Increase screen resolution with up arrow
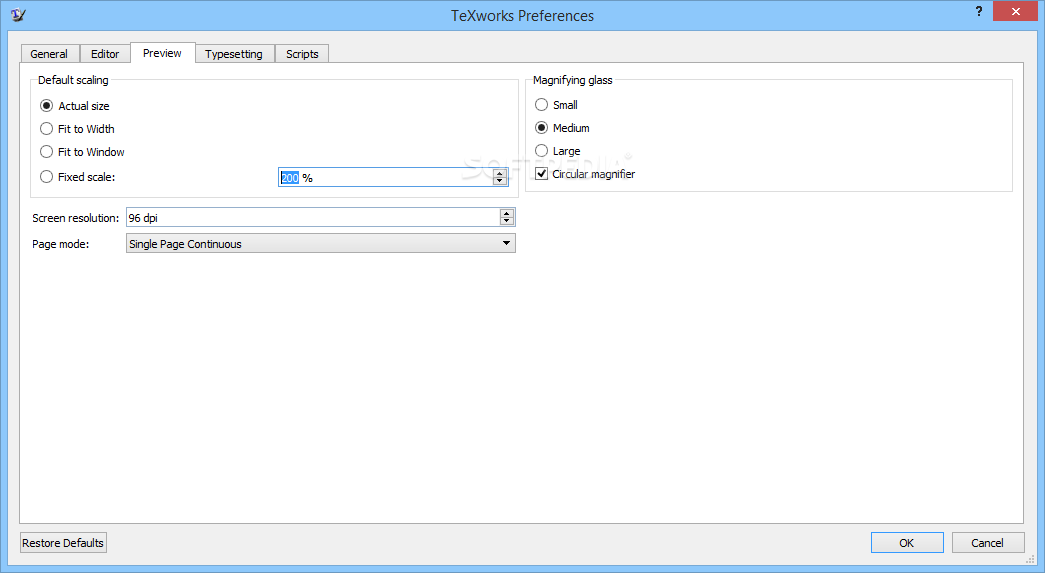 [507, 213]
